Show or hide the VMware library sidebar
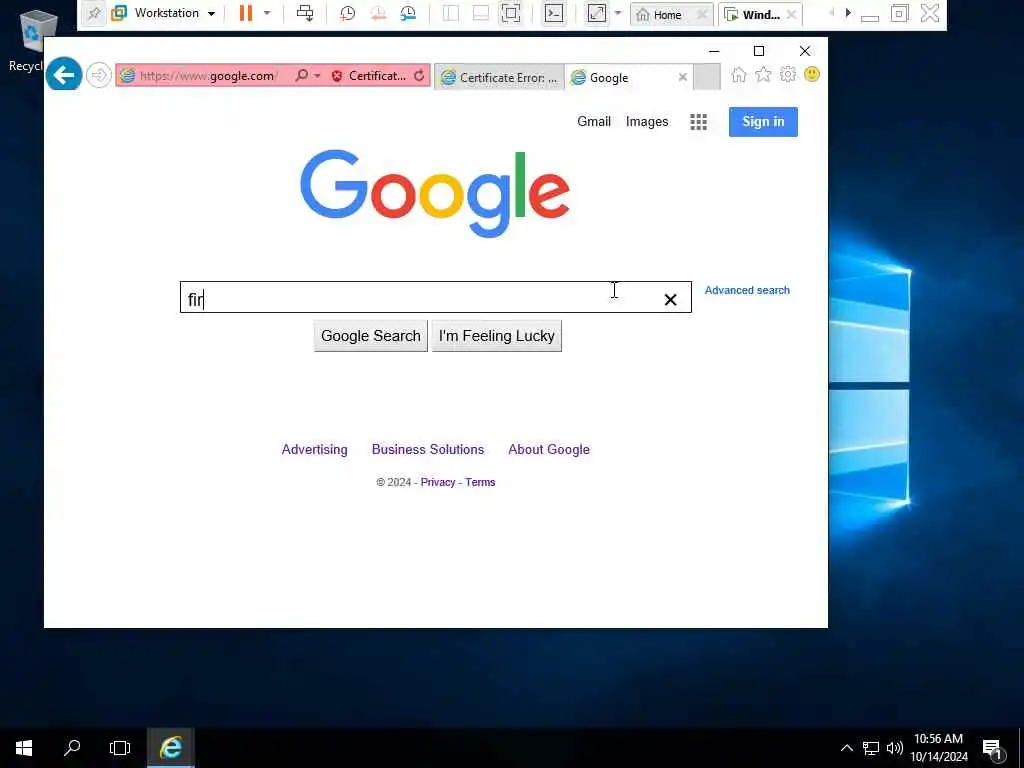 click(x=451, y=13)
